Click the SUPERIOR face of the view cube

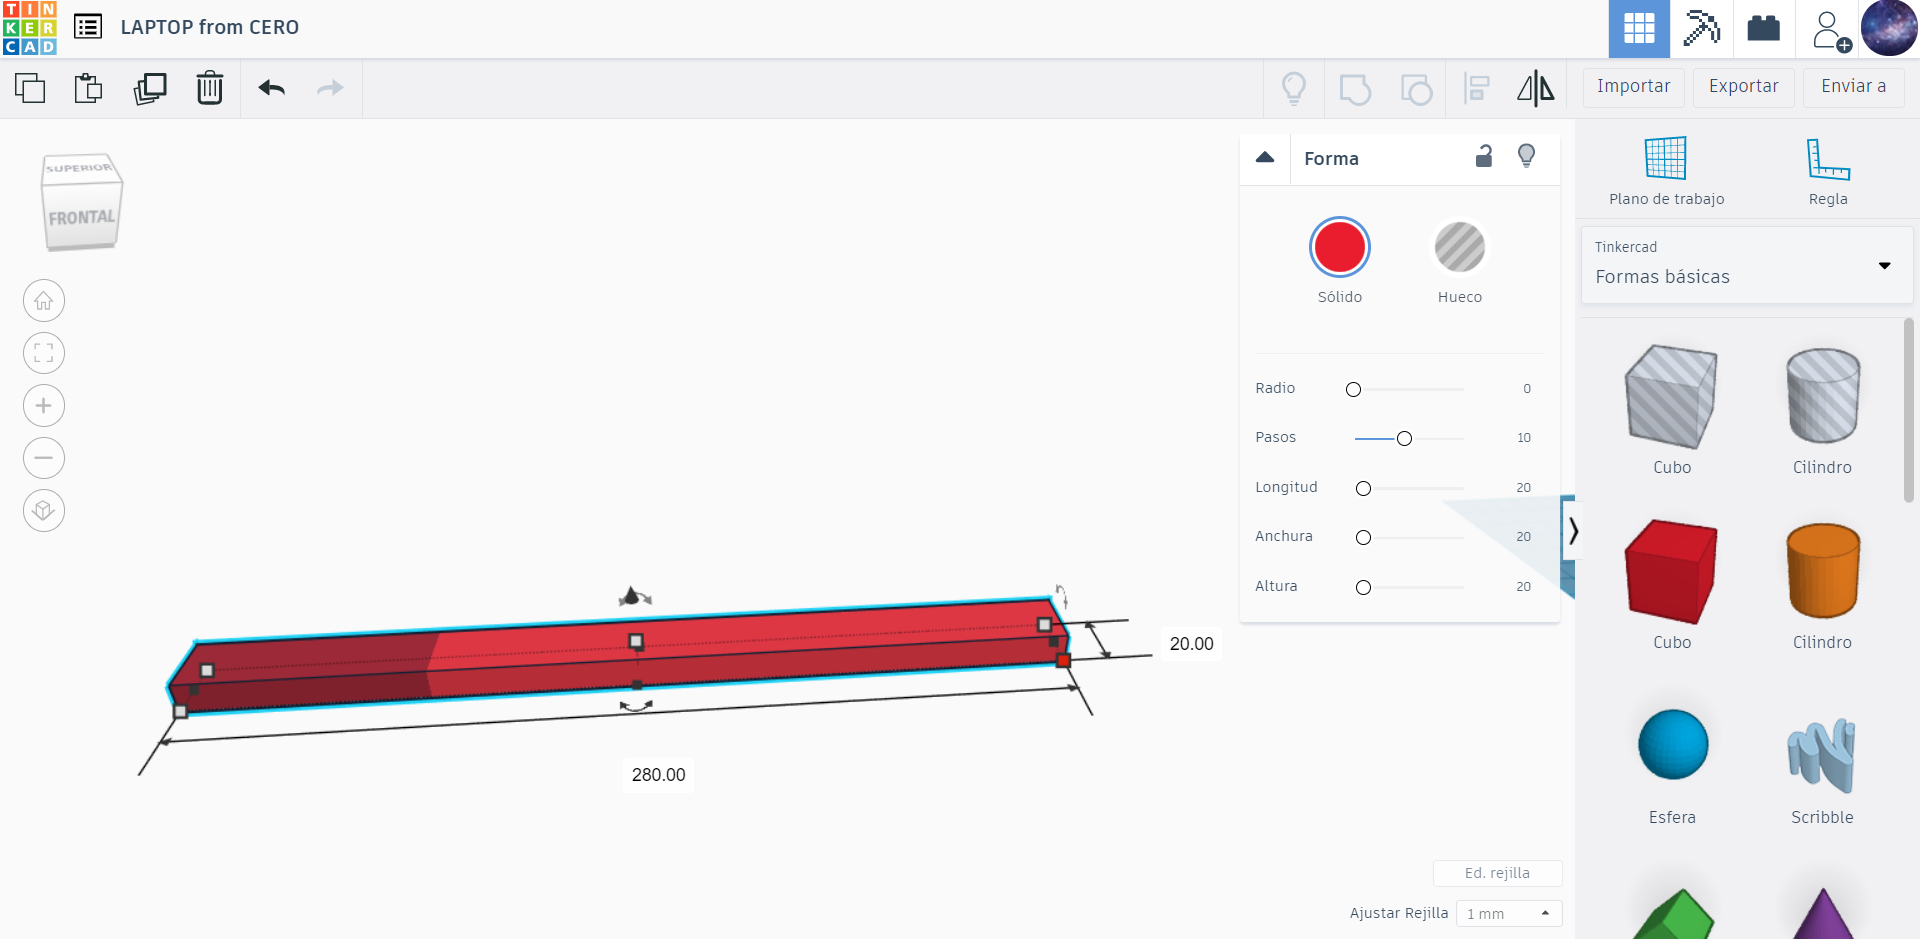coord(79,168)
